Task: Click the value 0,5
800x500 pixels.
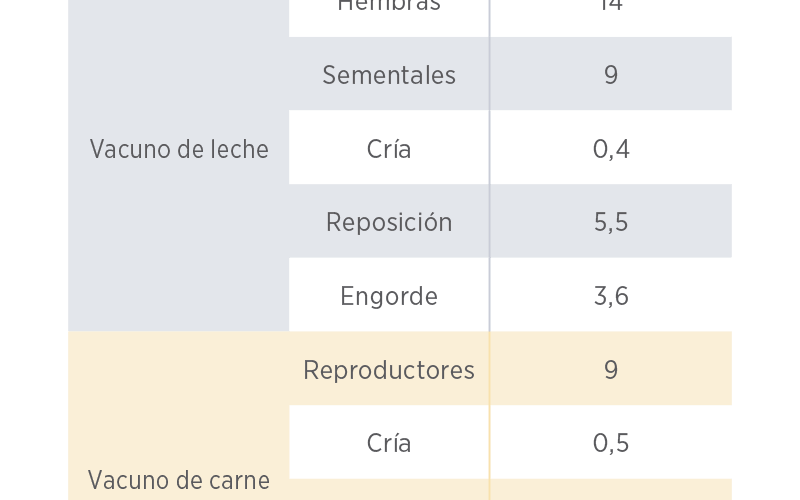Action: 611,443
